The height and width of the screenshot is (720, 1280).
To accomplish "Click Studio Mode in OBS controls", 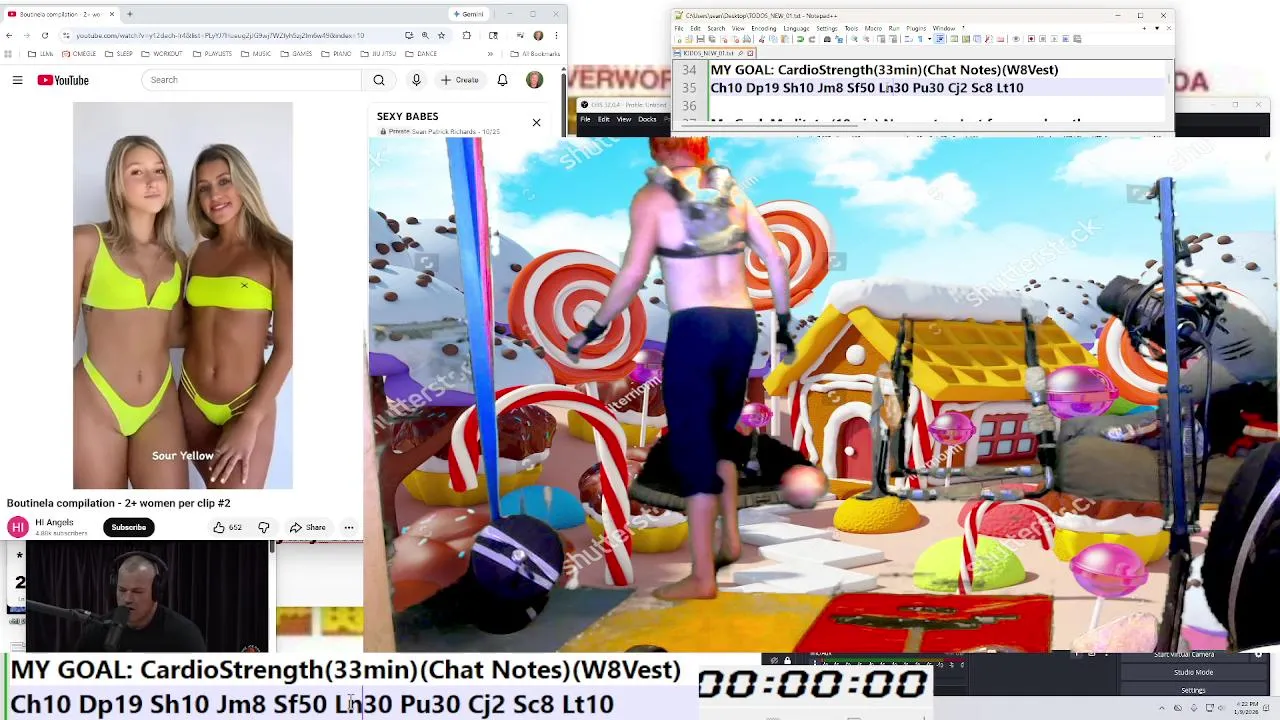I will click(x=1193, y=672).
